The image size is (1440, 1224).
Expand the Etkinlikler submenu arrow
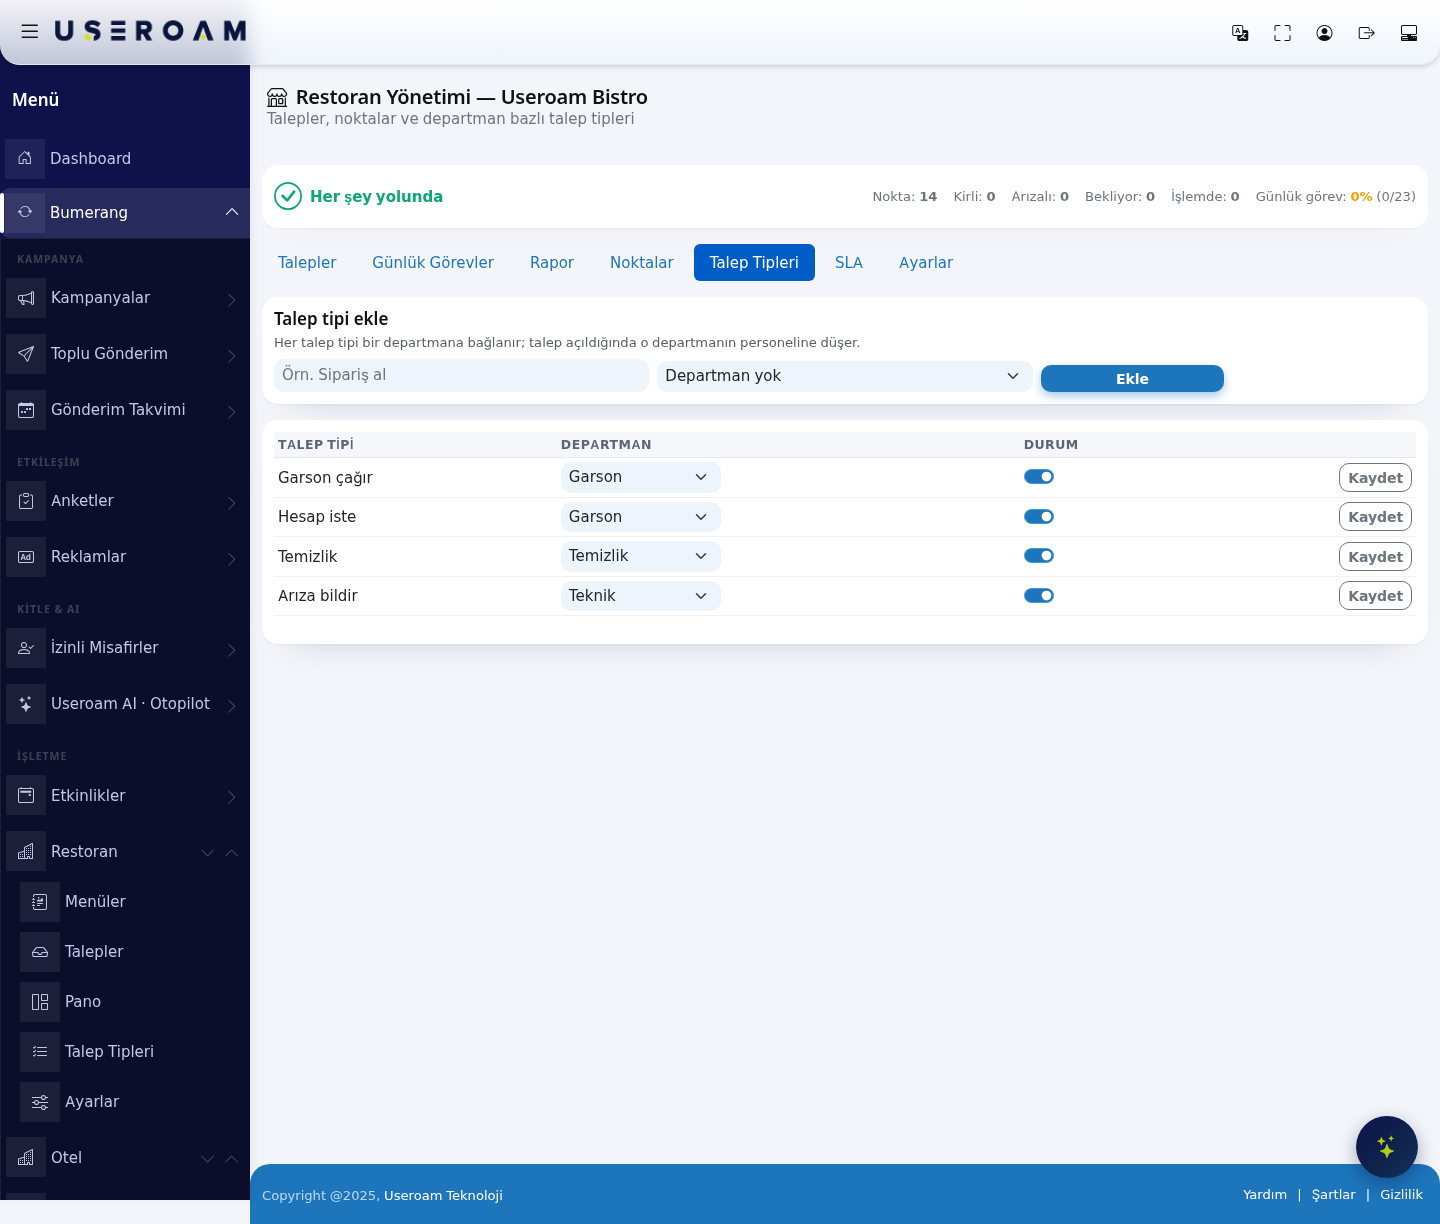pos(232,797)
